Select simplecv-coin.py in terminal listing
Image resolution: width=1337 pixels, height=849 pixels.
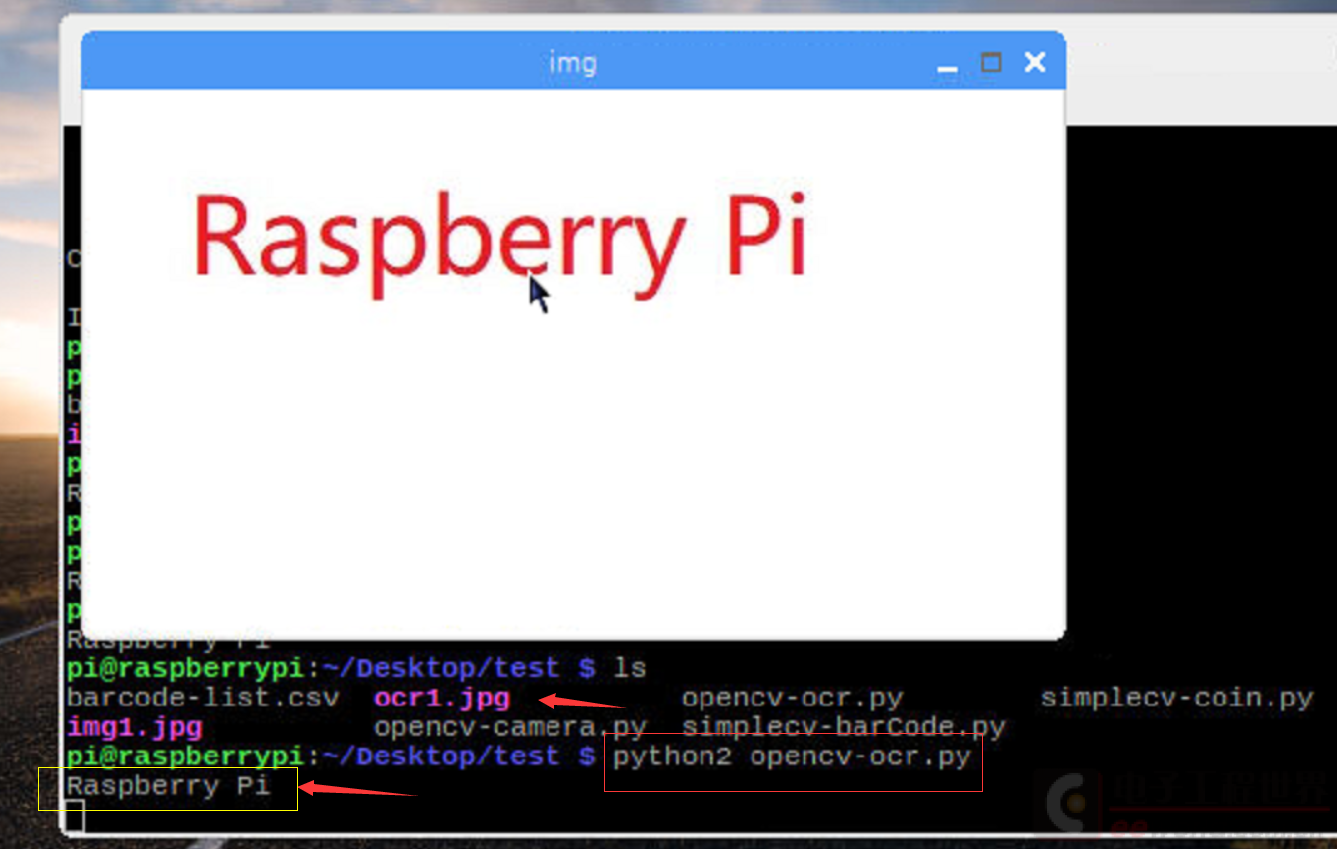point(1176,698)
